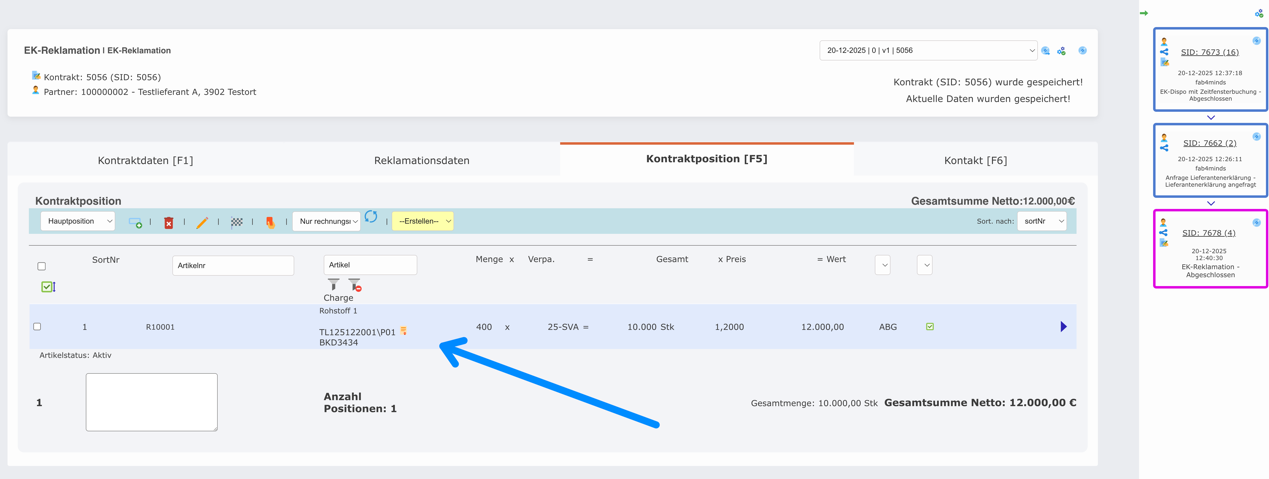This screenshot has width=1269, height=479.
Task: Select the Kontraktposition [F5] tab
Action: 707,159
